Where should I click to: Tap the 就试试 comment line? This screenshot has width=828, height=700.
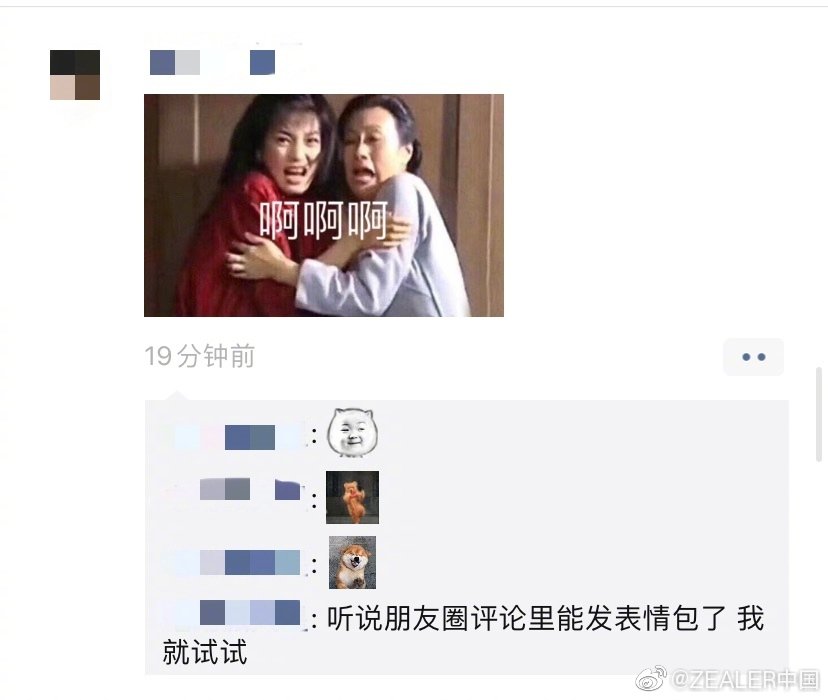(205, 652)
